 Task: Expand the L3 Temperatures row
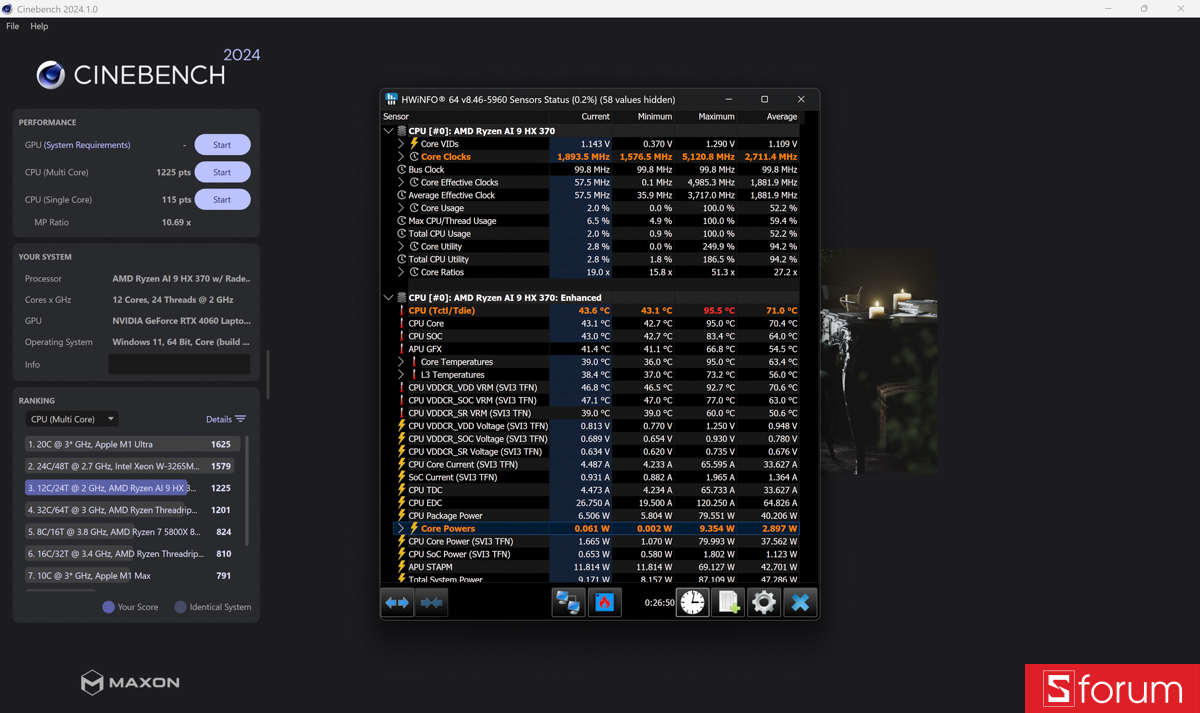[x=401, y=375]
